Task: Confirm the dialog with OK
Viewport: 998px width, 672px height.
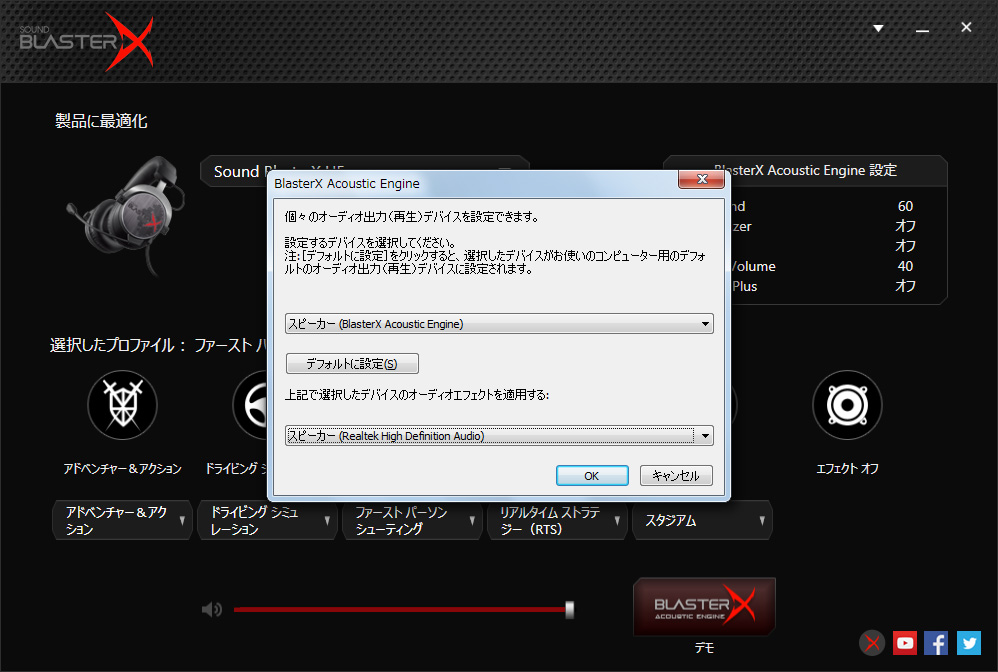Action: click(592, 475)
